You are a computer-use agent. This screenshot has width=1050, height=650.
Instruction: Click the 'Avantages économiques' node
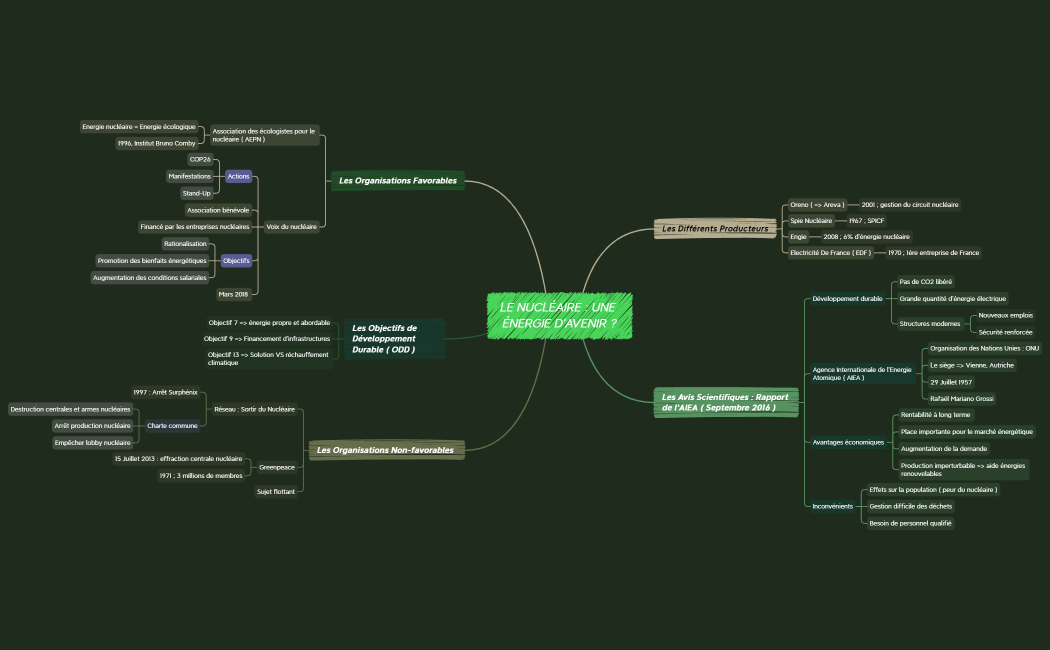click(848, 442)
